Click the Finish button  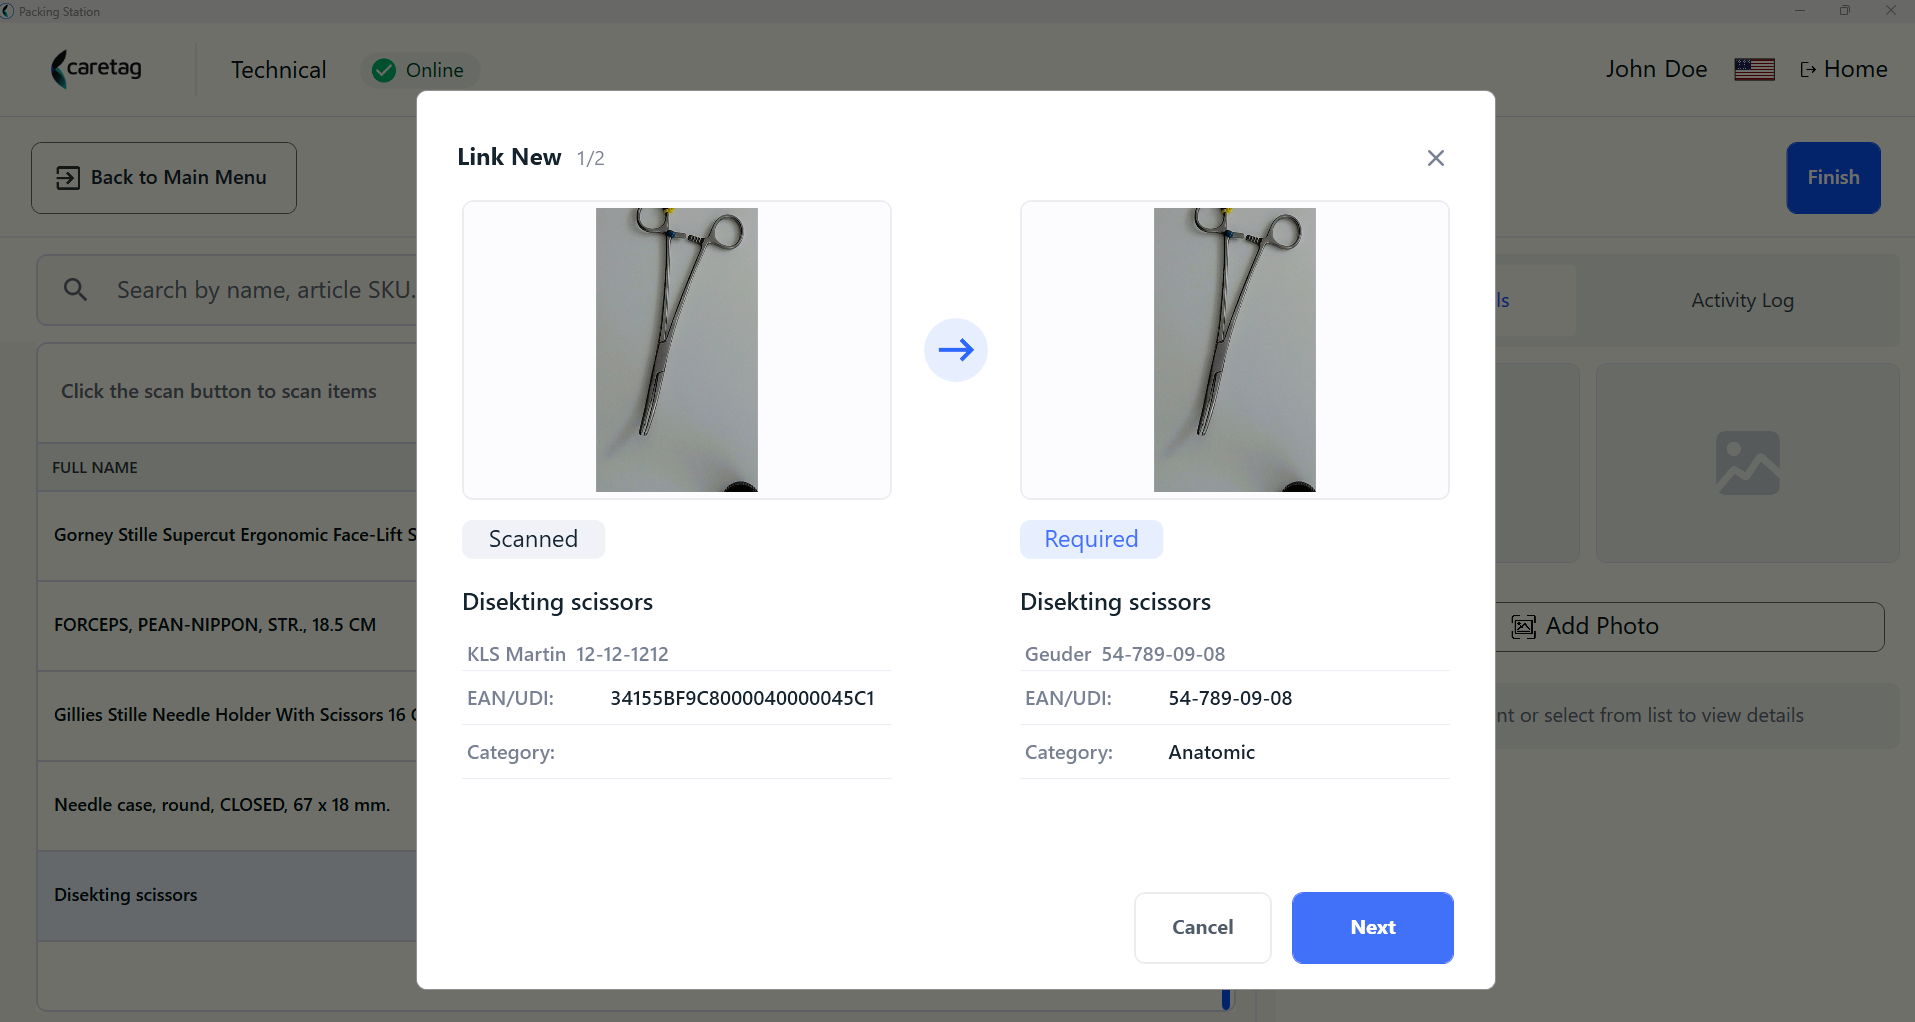1834,178
